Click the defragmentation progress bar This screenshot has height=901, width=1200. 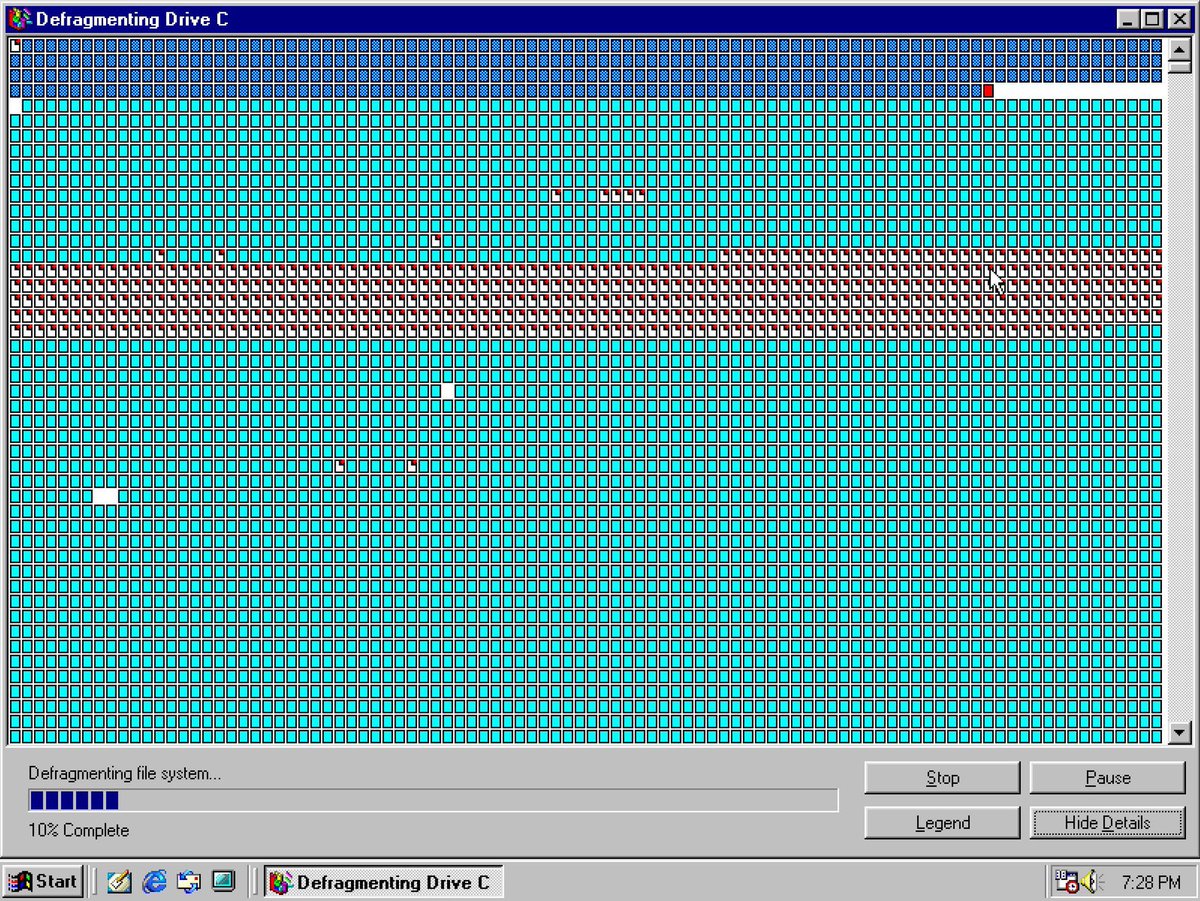pos(433,800)
